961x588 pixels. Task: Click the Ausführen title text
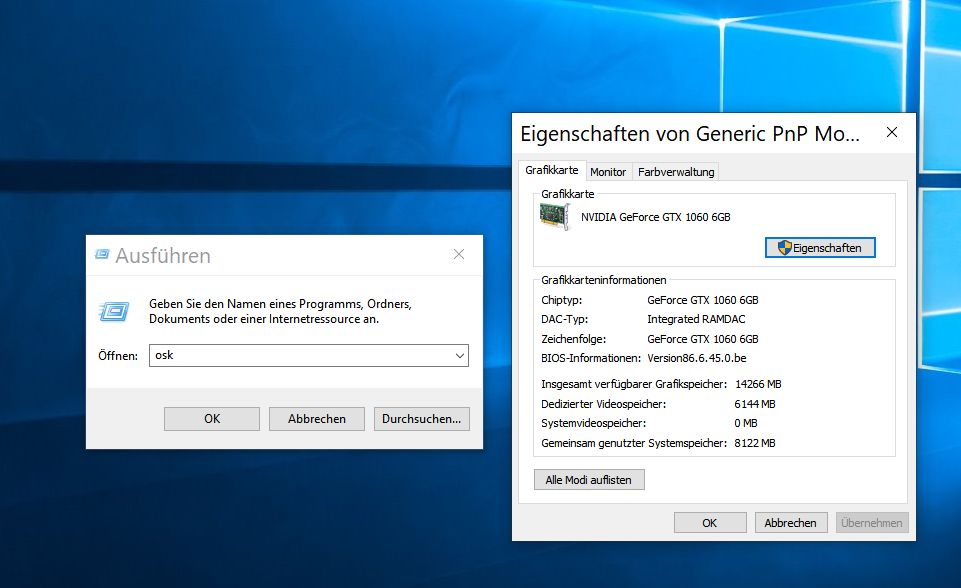163,256
